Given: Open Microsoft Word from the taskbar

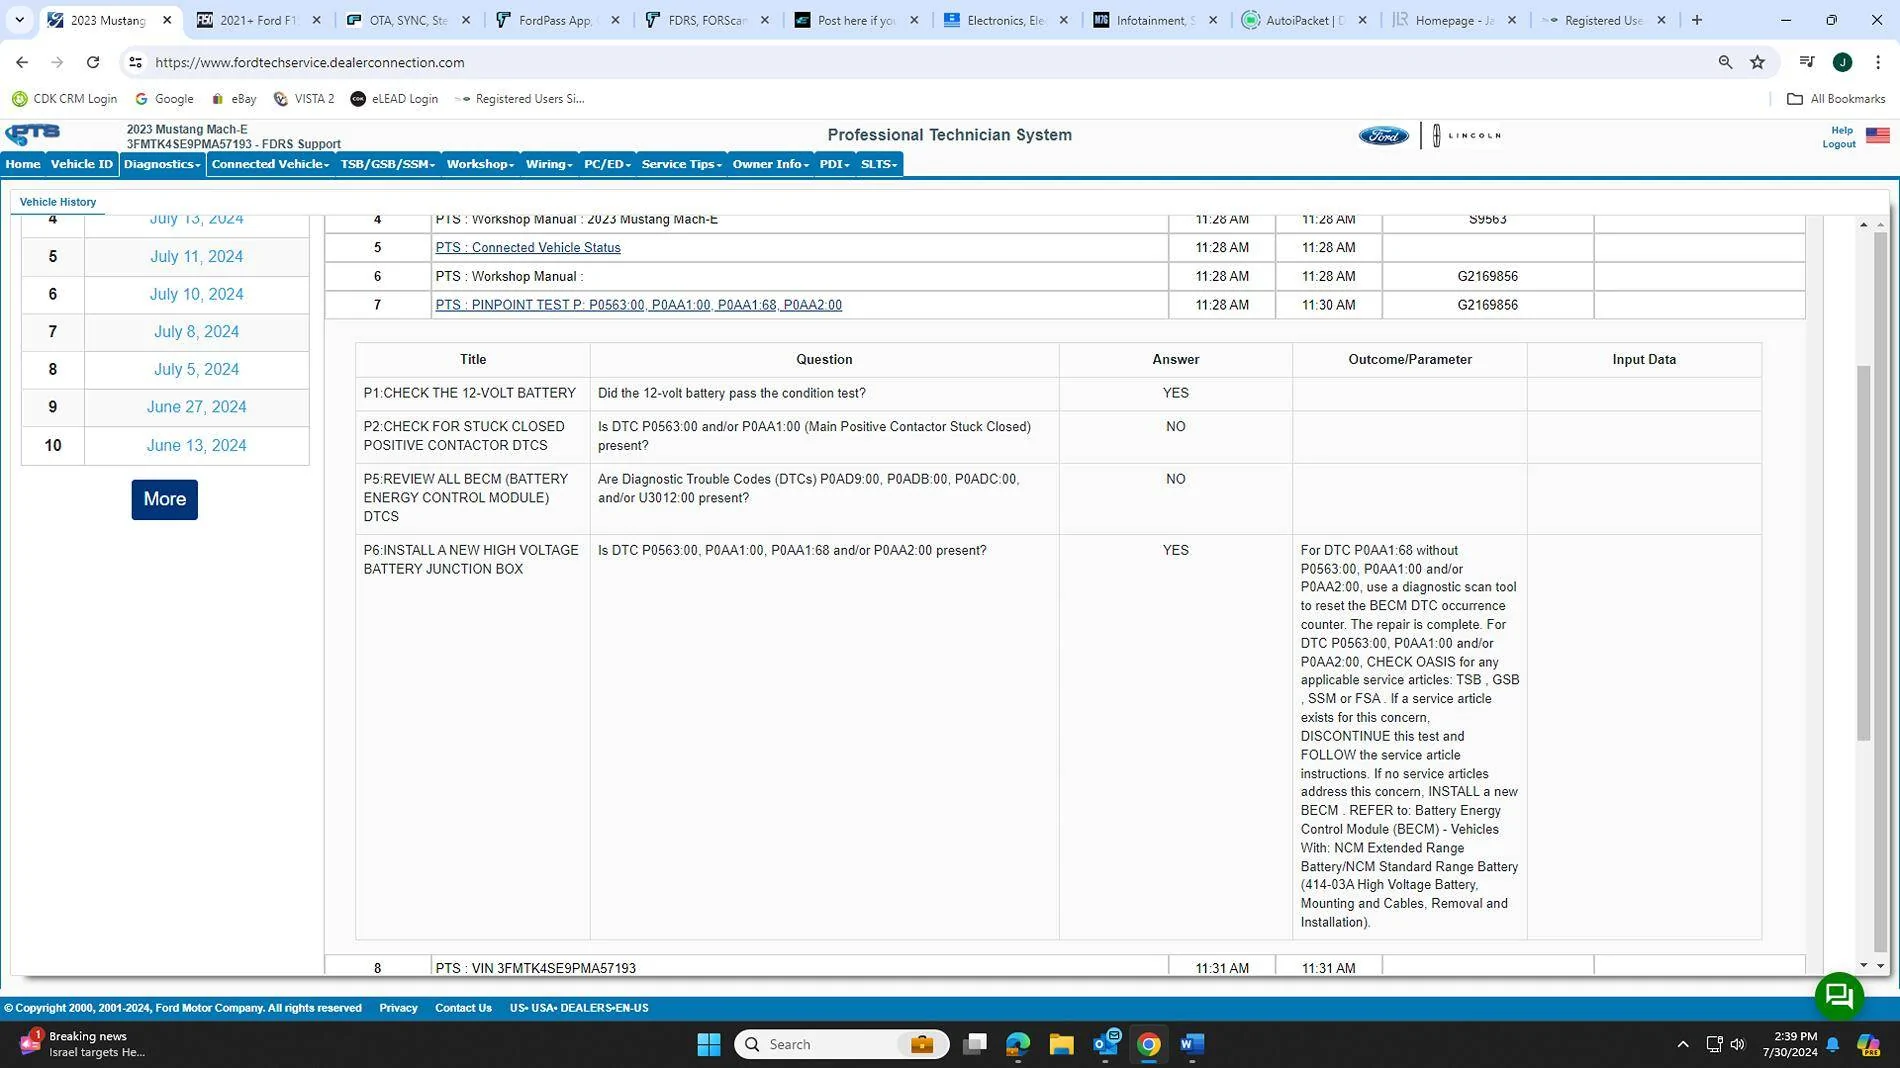Looking at the screenshot, I should click(x=1191, y=1045).
